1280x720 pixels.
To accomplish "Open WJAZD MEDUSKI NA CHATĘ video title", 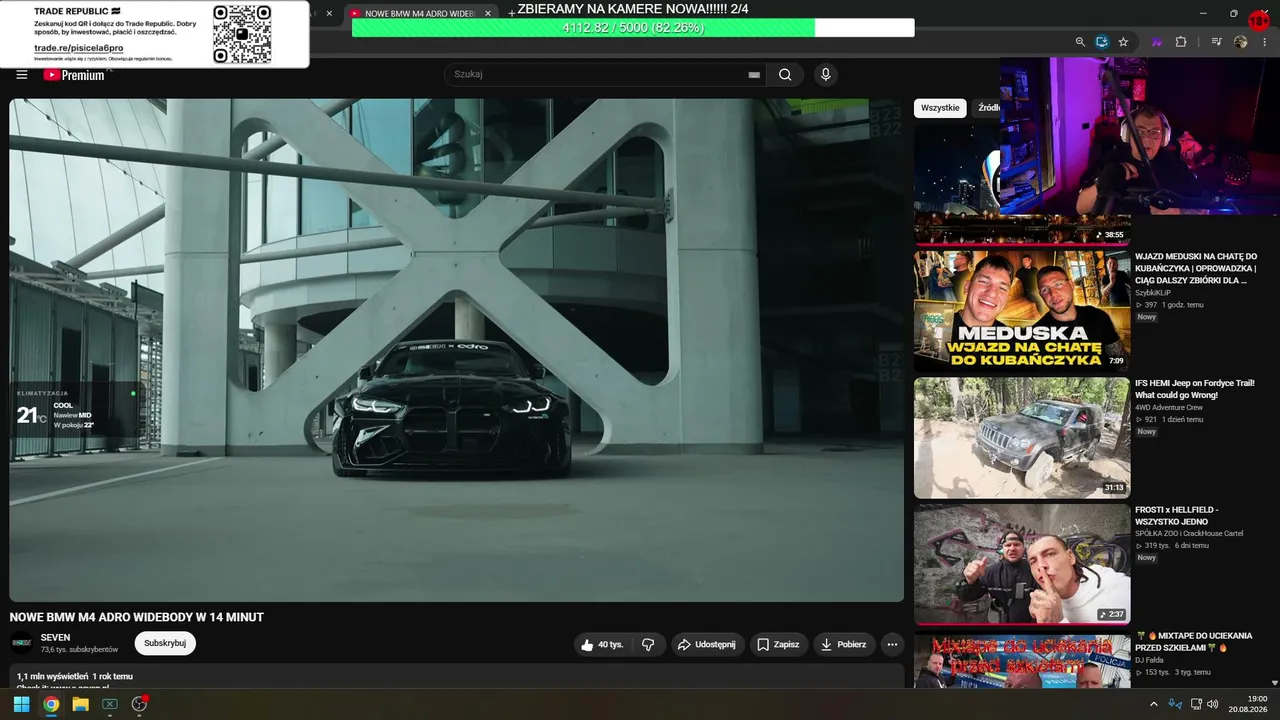I will [1196, 268].
